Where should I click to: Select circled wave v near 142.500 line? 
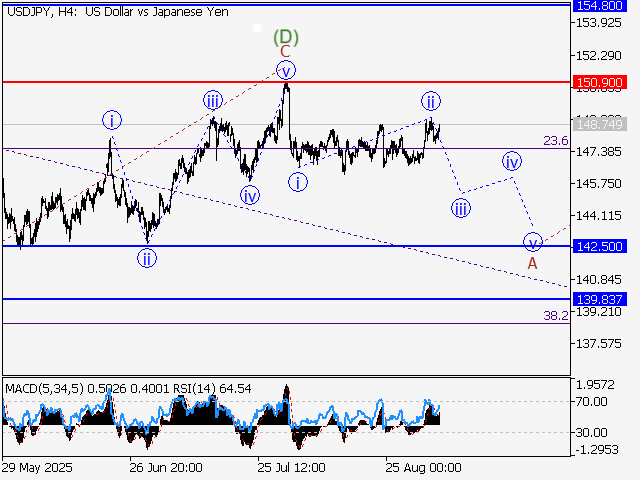533,242
